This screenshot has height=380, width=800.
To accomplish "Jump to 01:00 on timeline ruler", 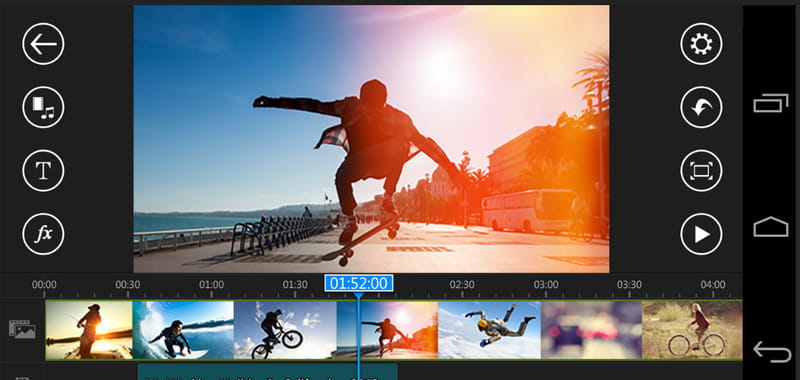I will (211, 285).
